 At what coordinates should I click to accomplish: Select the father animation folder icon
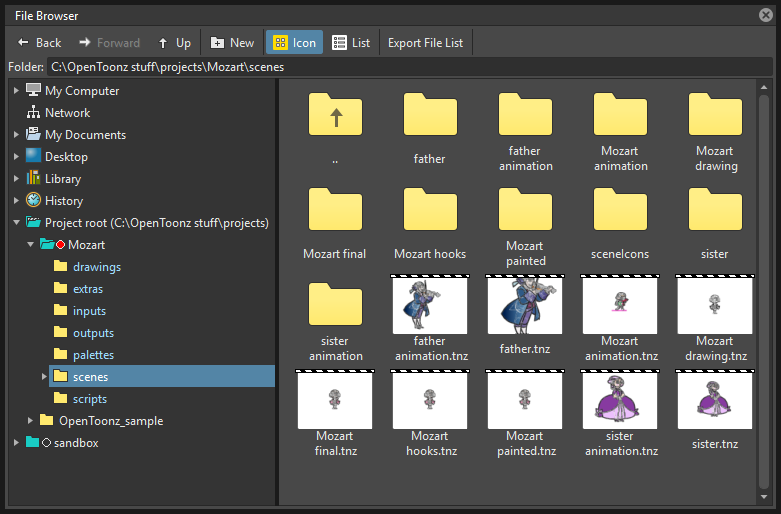point(525,114)
